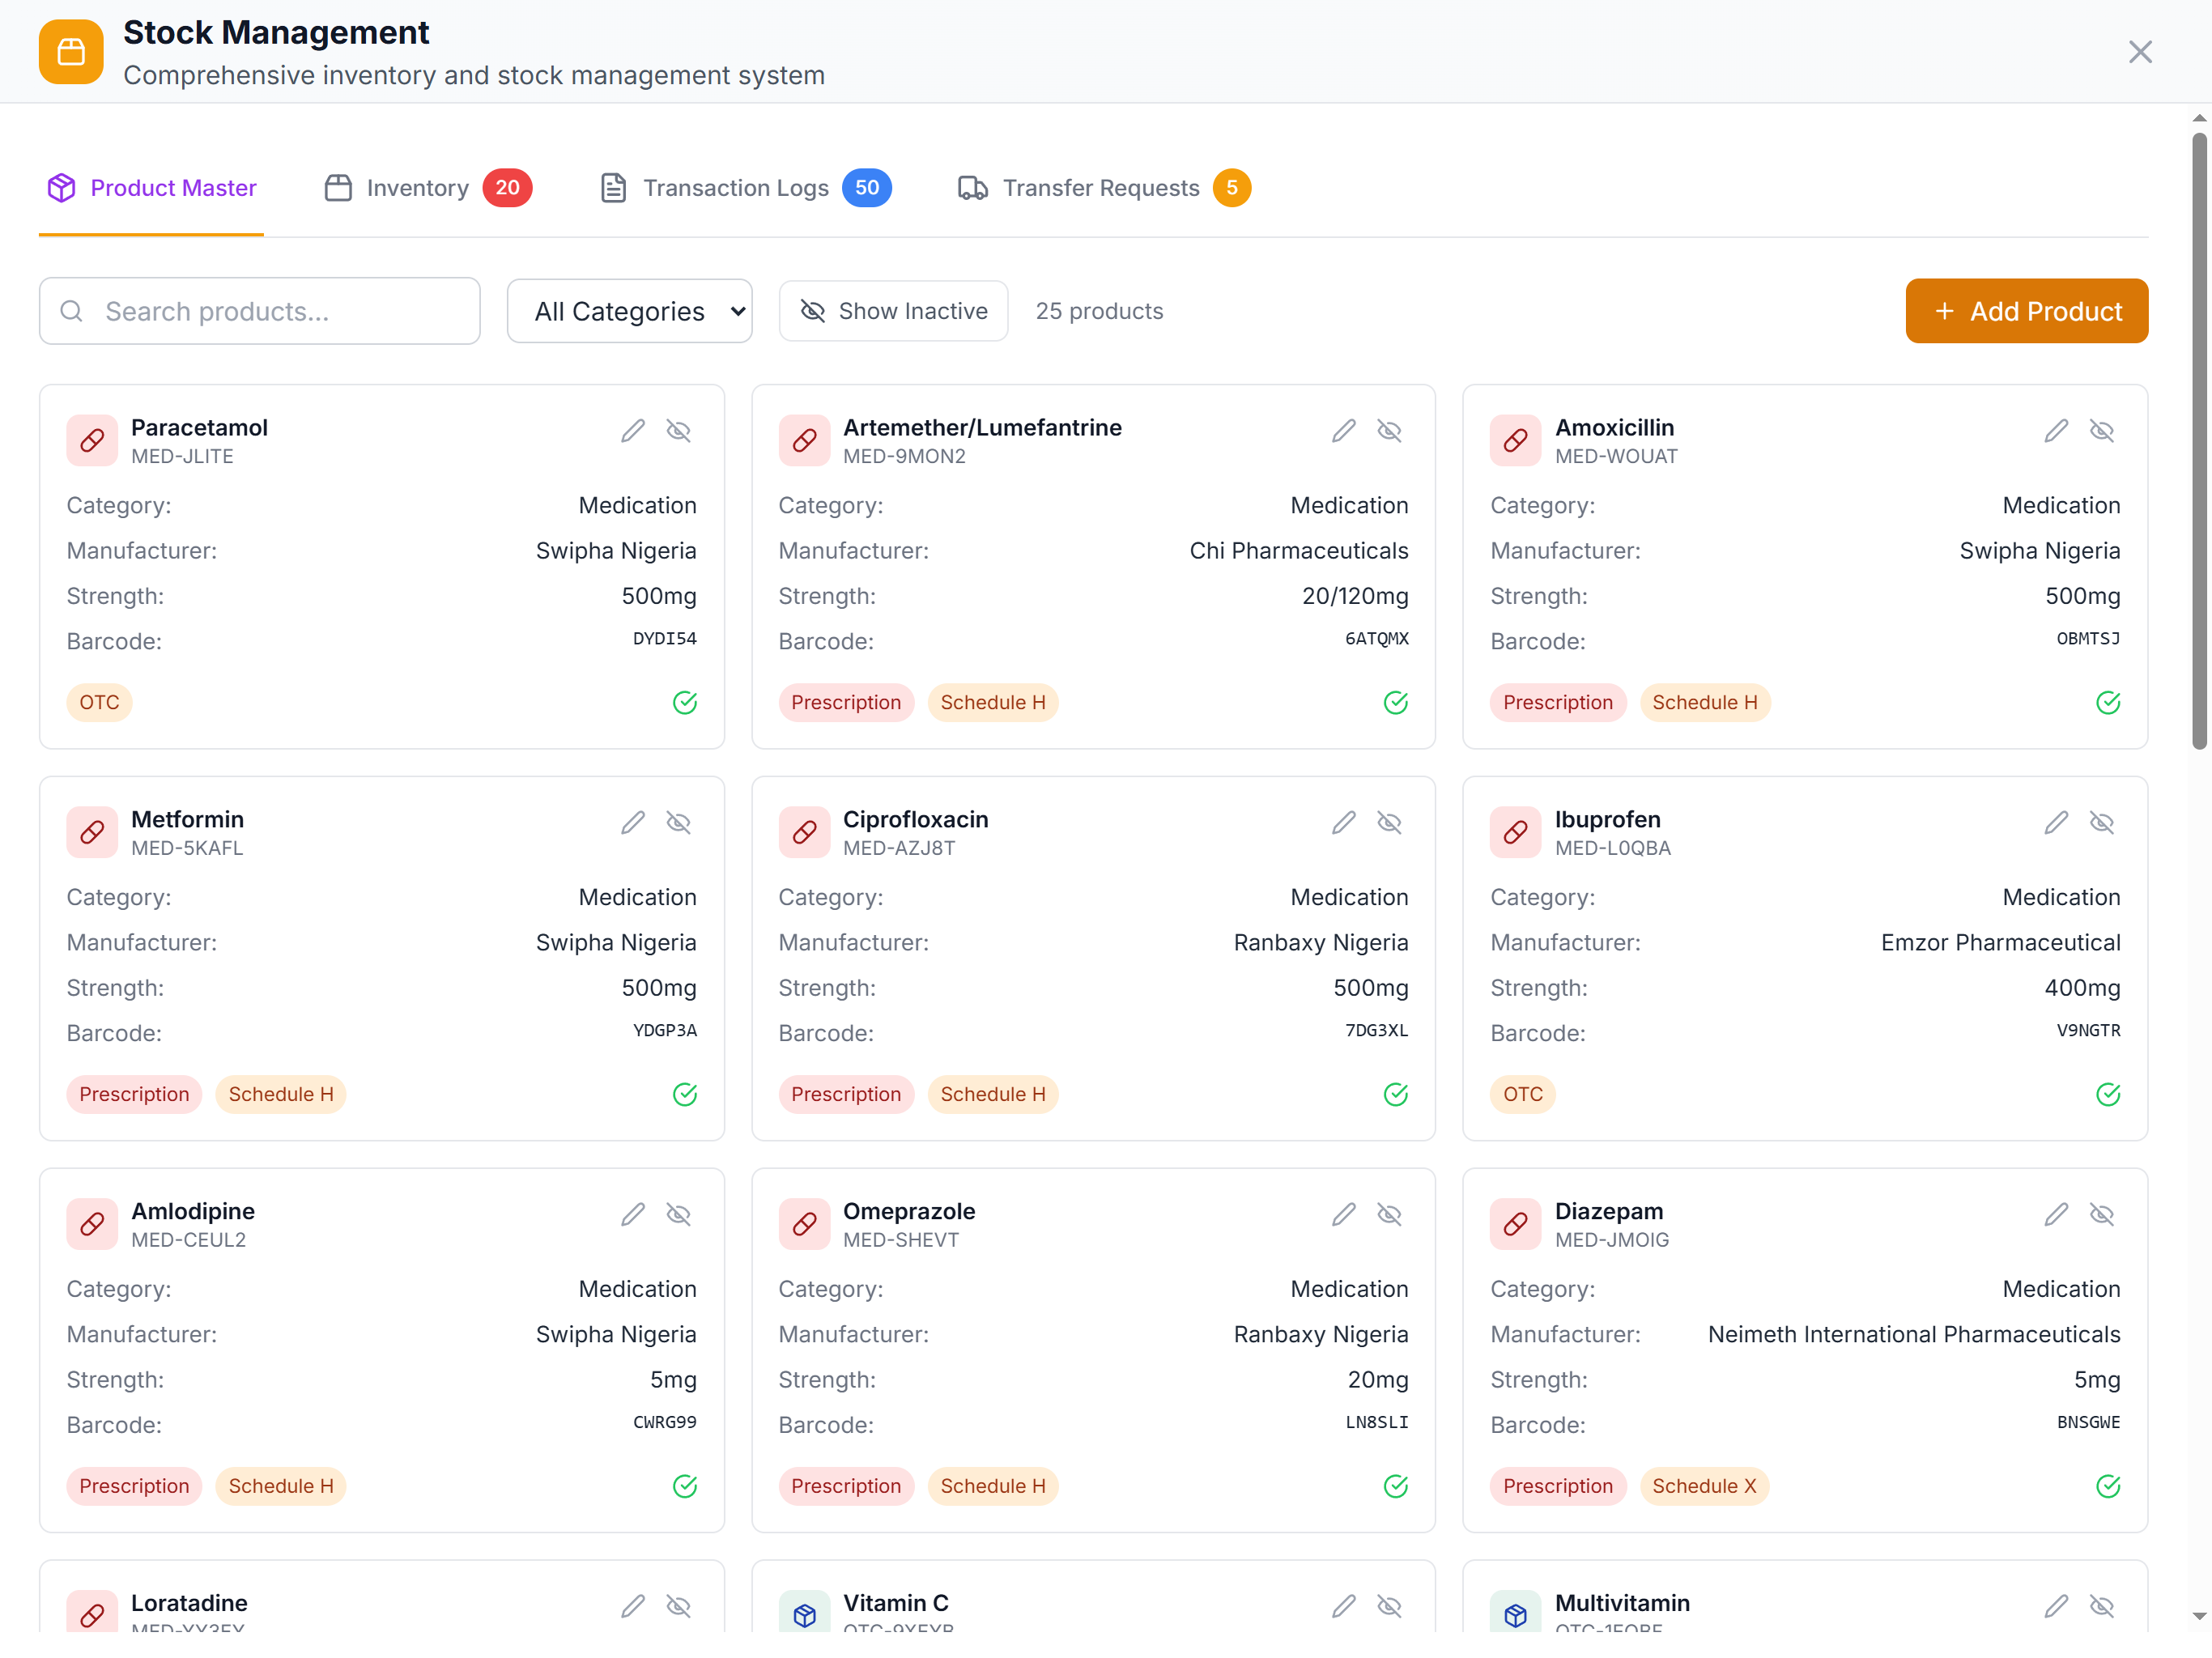
Task: Click the Ibuprofen edit pencil icon
Action: coord(2055,823)
